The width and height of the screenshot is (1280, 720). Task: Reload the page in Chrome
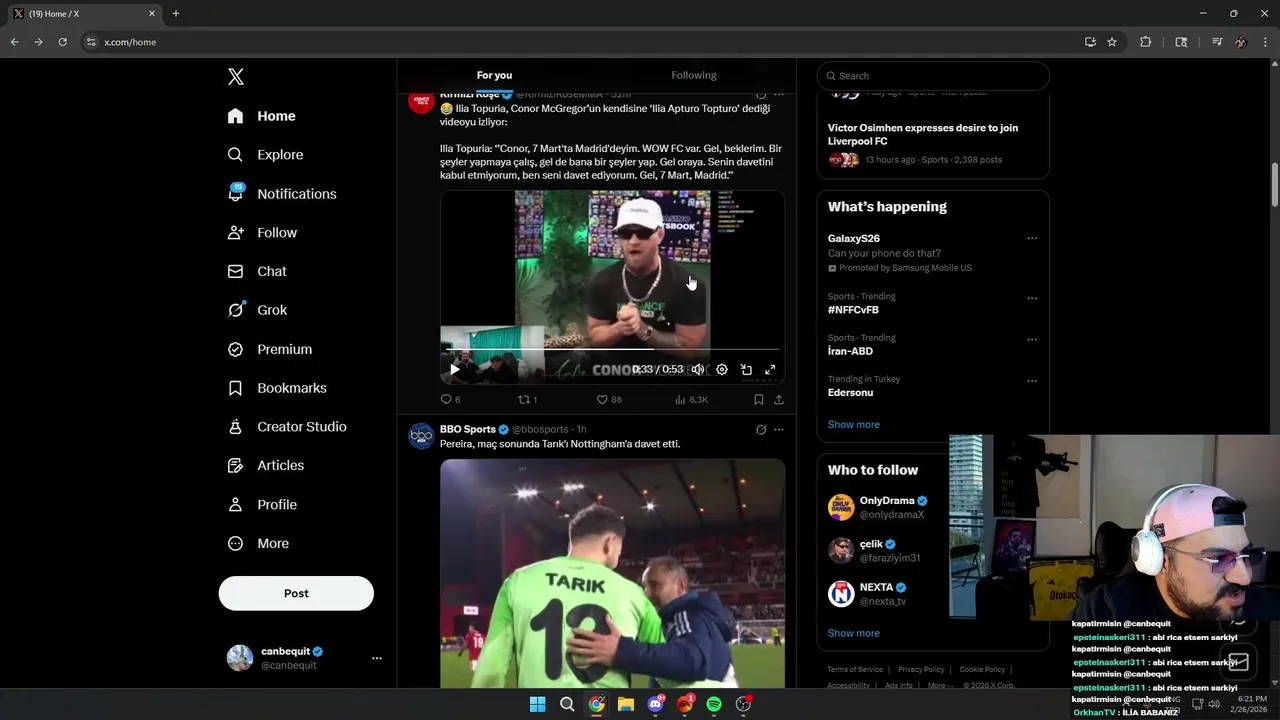(62, 42)
